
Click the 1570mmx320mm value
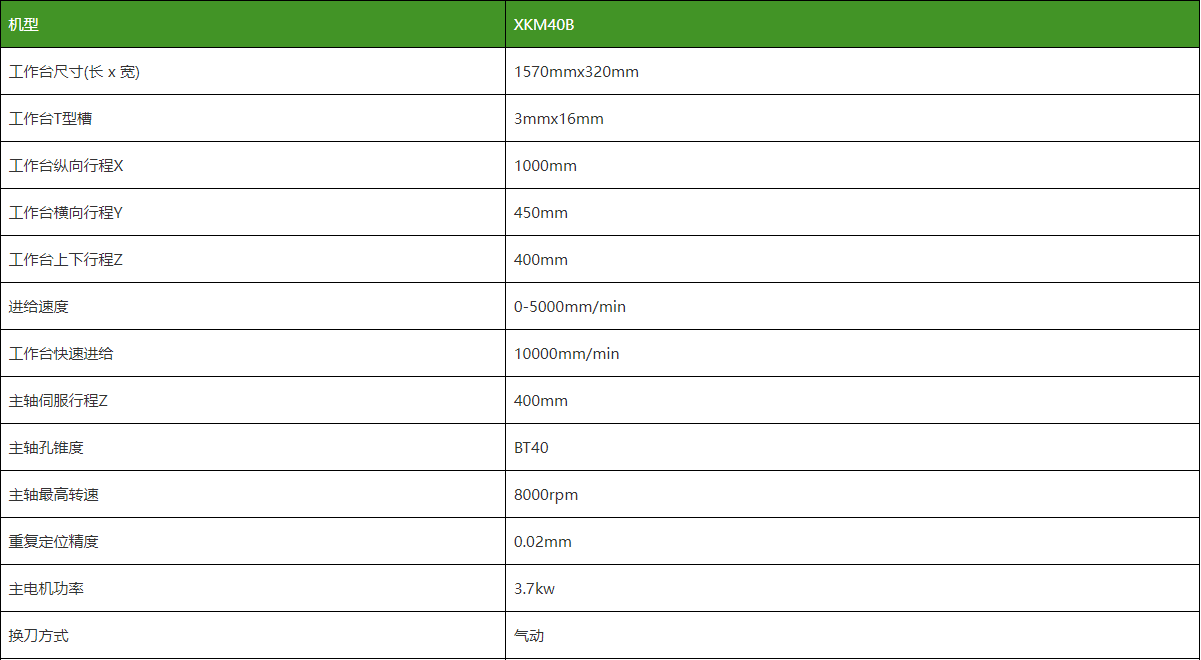click(576, 72)
